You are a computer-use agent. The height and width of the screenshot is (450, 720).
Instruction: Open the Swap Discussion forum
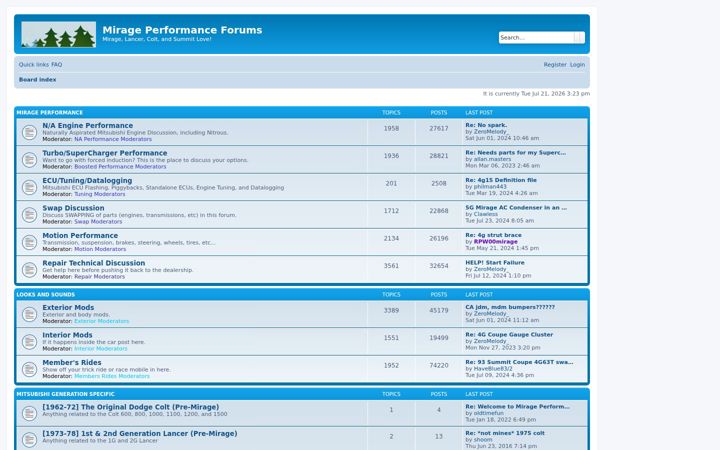click(73, 208)
